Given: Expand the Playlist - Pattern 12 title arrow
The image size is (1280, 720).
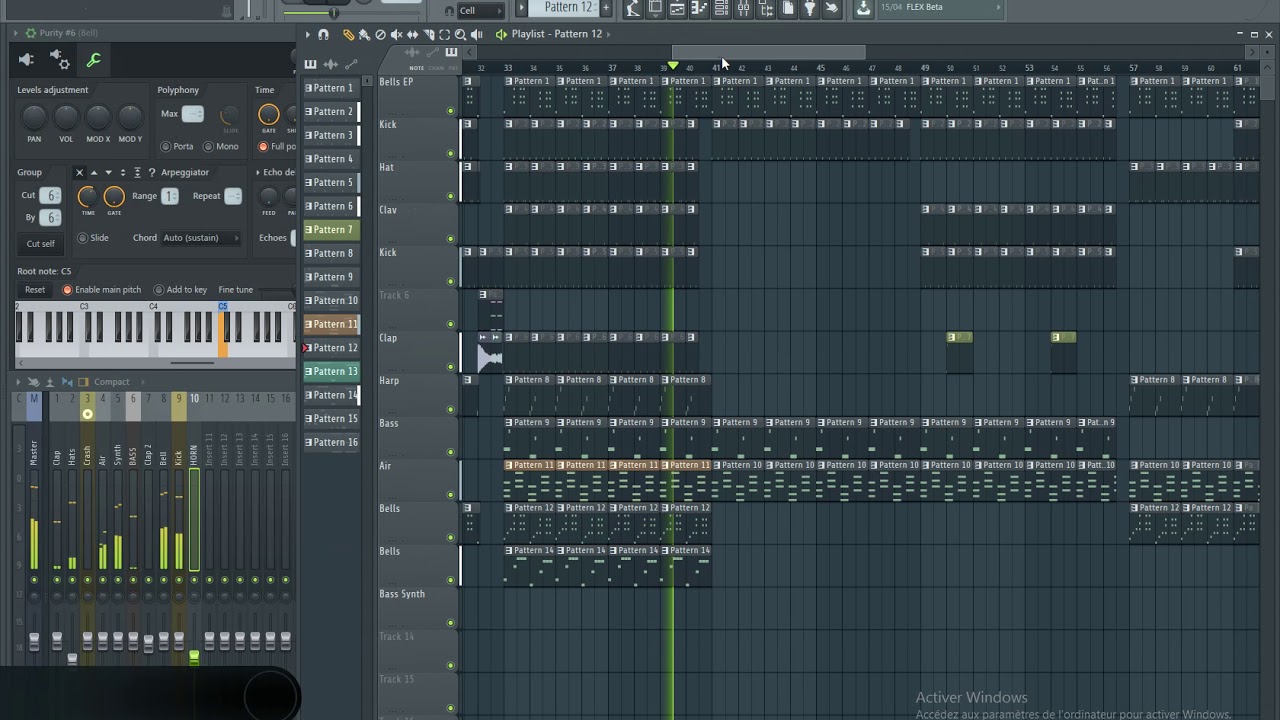Looking at the screenshot, I should pyautogui.click(x=608, y=34).
